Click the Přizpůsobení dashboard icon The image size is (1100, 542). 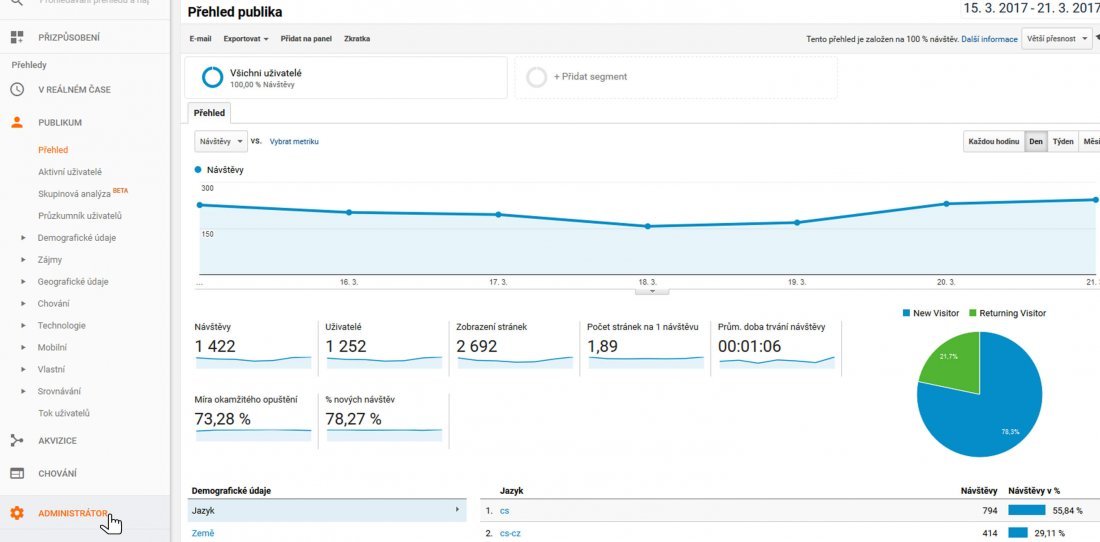click(x=17, y=38)
